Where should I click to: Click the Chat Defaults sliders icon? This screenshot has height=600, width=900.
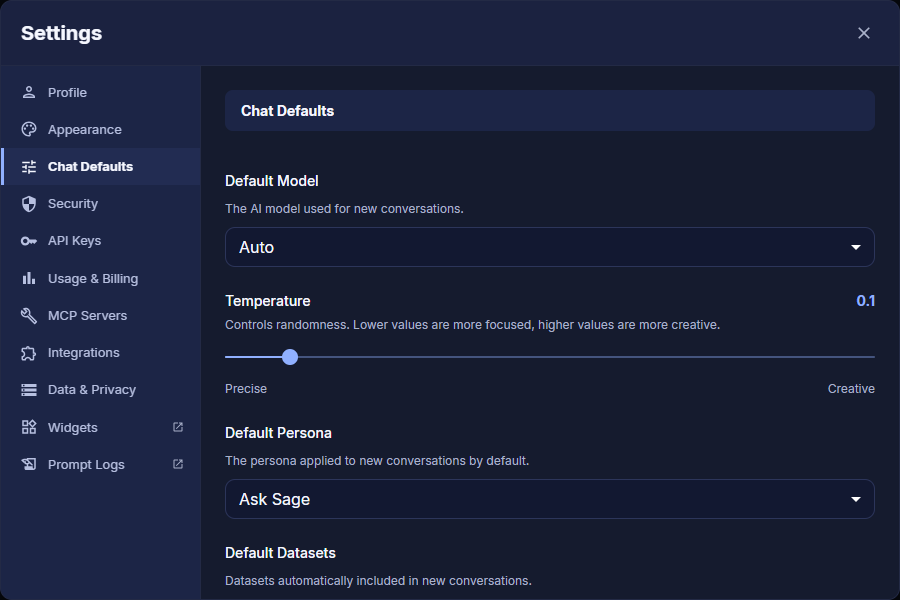(x=29, y=167)
